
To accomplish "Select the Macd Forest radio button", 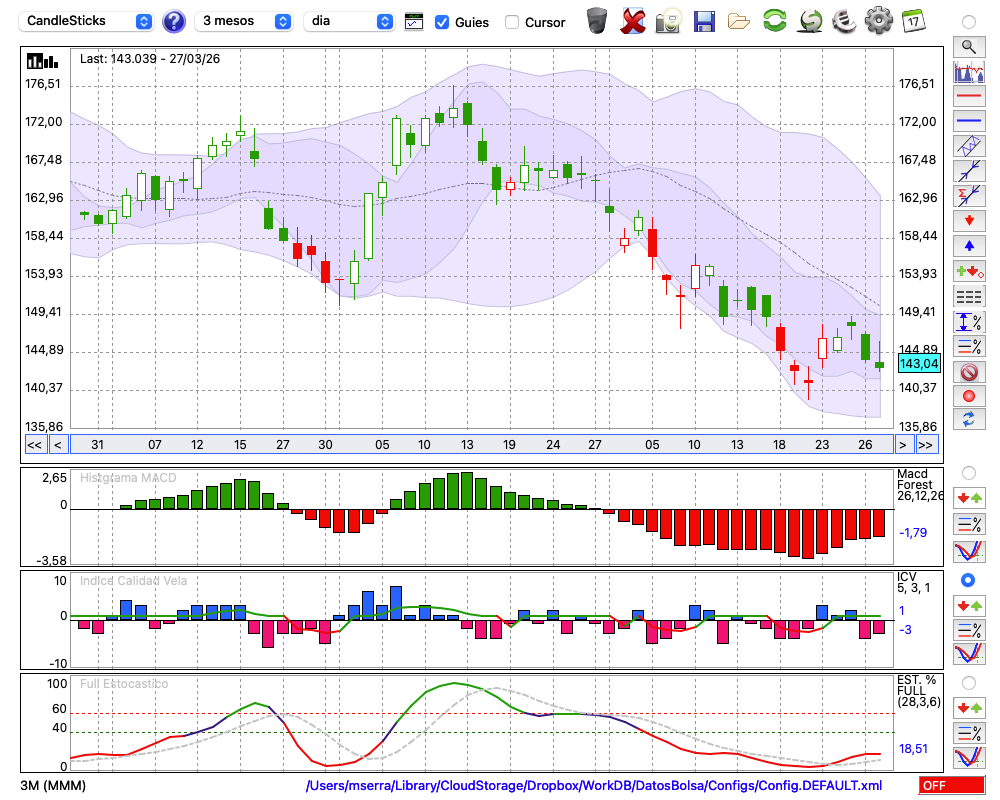I will point(968,472).
